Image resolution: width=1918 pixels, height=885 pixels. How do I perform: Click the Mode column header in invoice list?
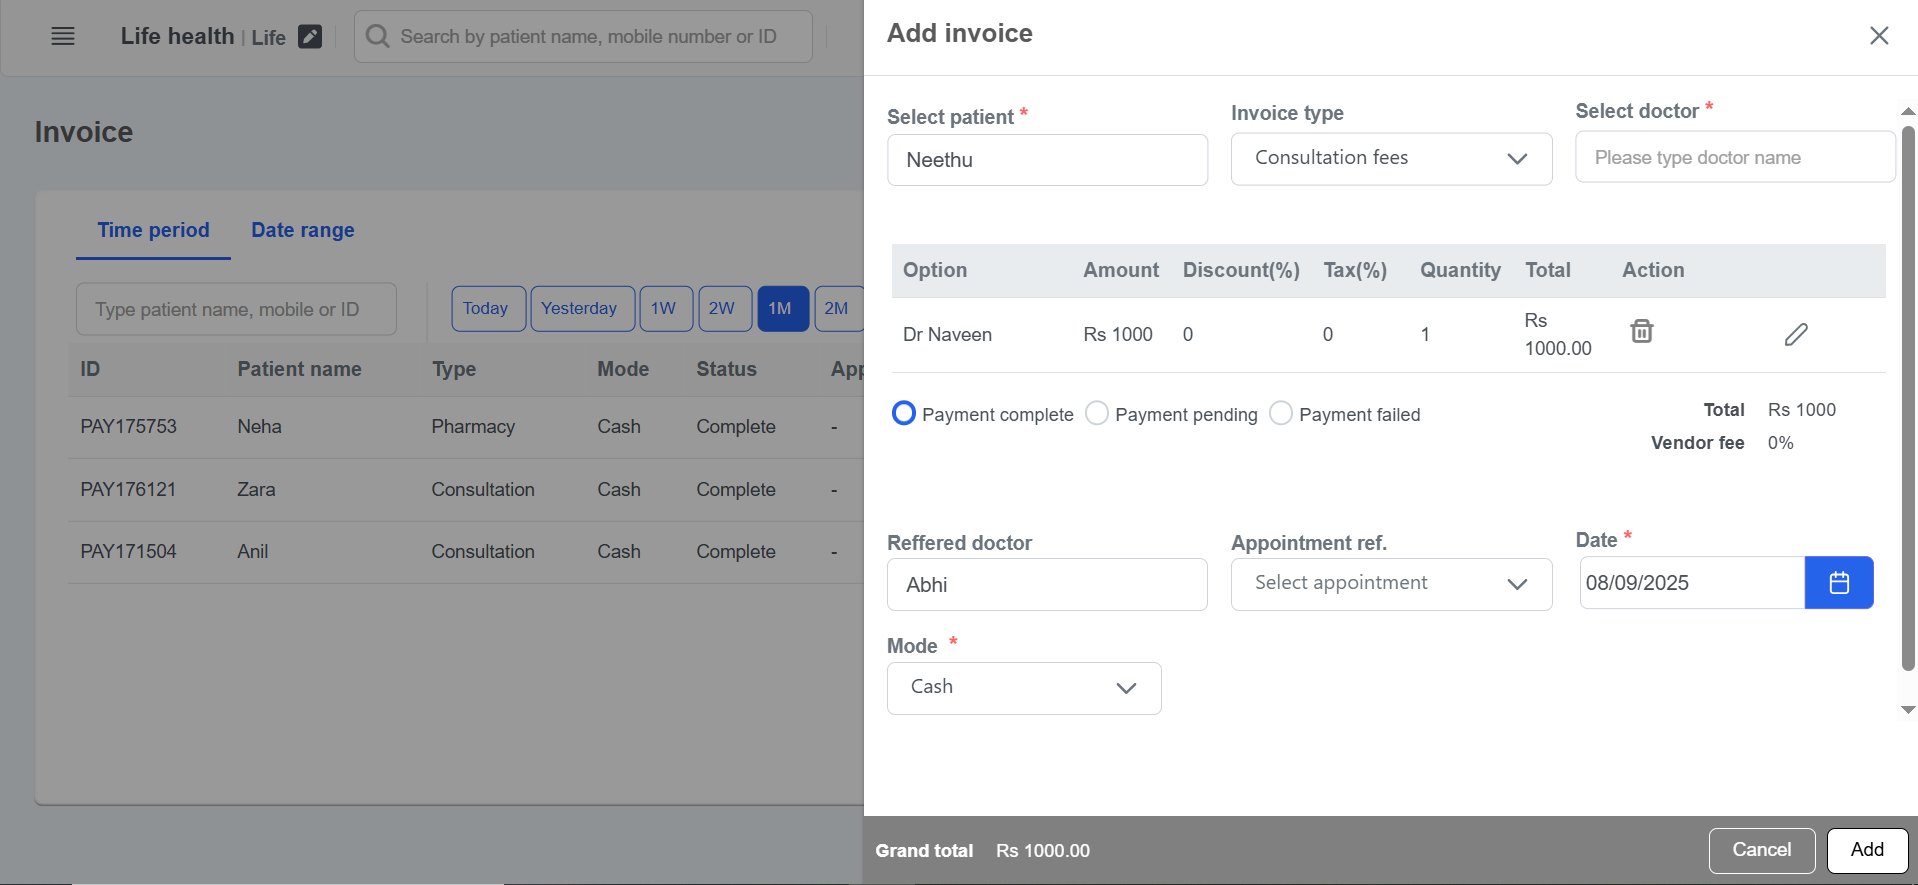tap(623, 369)
